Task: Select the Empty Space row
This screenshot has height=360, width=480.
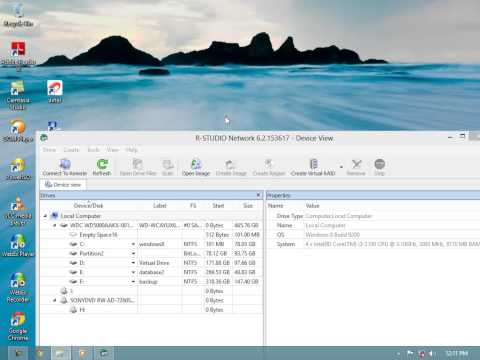Action: pyautogui.click(x=151, y=235)
